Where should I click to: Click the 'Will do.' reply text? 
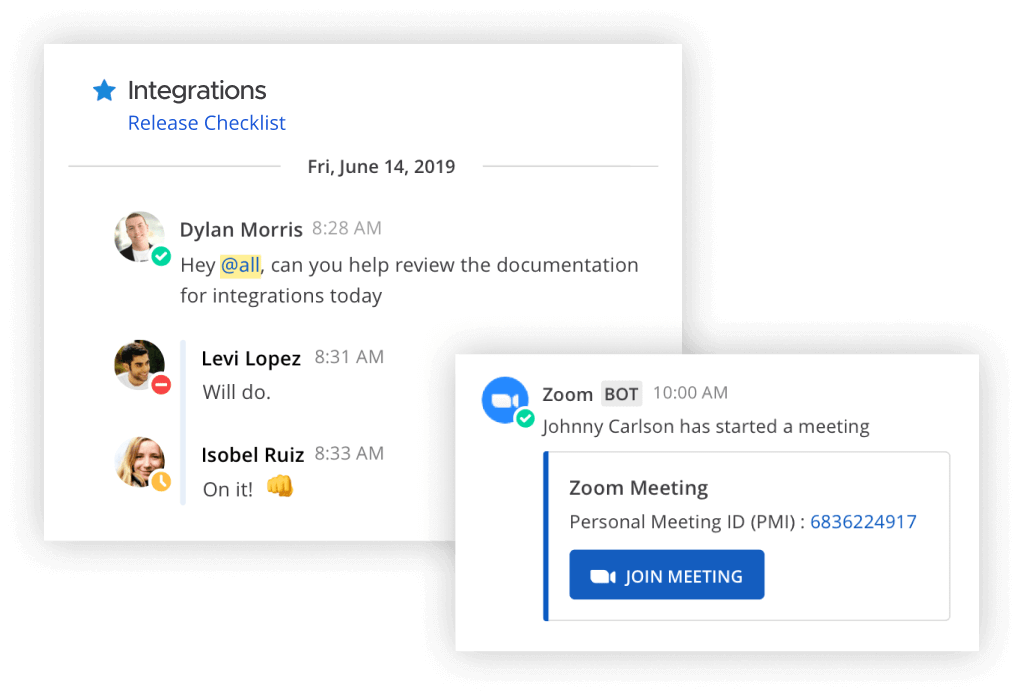tap(236, 392)
